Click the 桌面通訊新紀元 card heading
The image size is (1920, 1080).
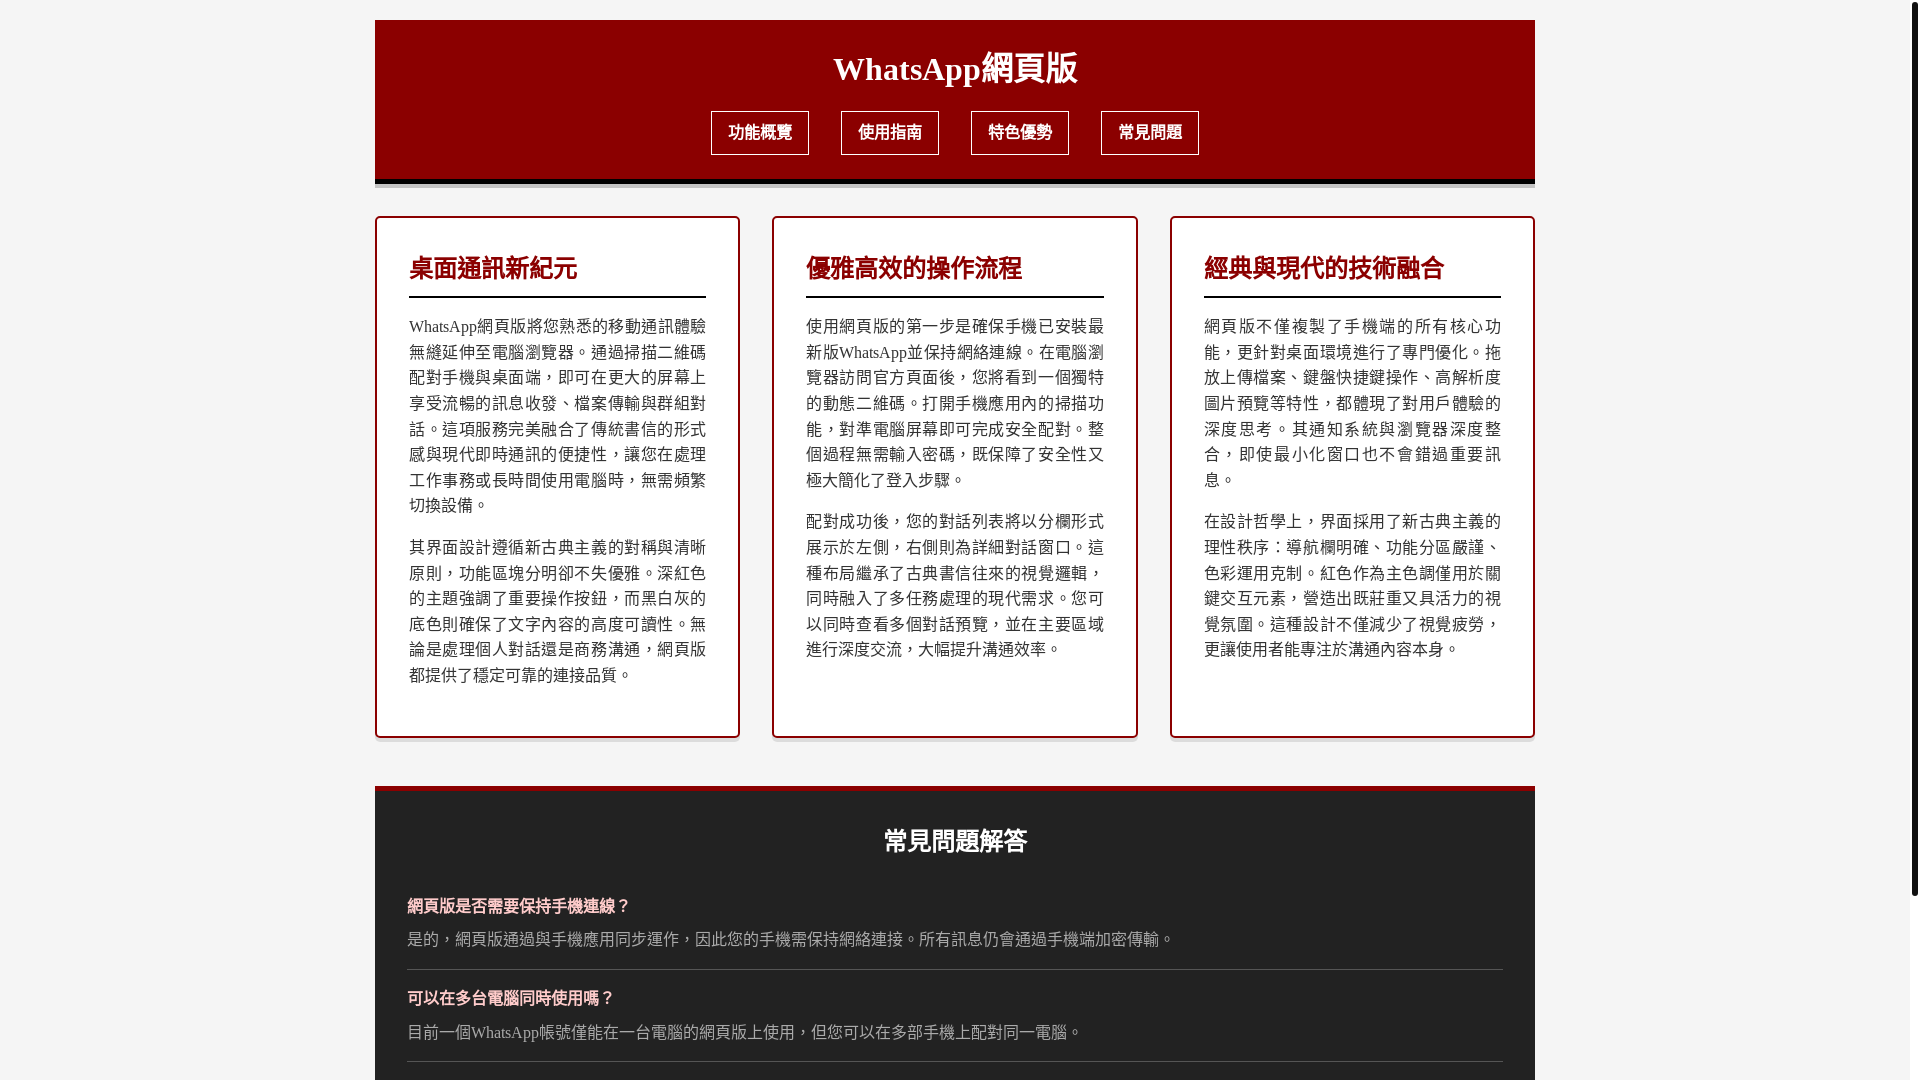[493, 268]
